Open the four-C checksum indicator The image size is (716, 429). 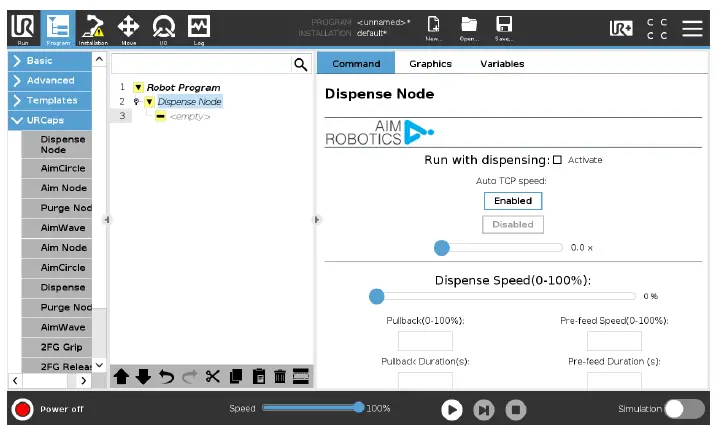657,28
